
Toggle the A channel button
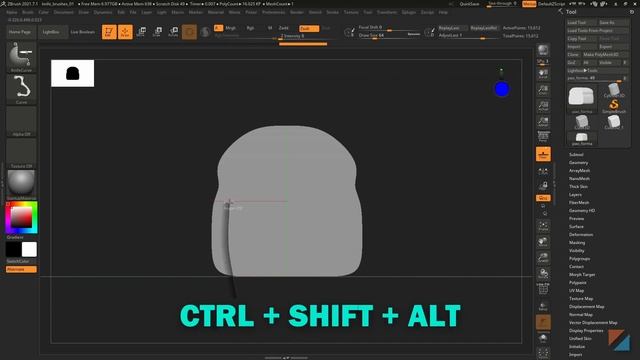[x=218, y=28]
